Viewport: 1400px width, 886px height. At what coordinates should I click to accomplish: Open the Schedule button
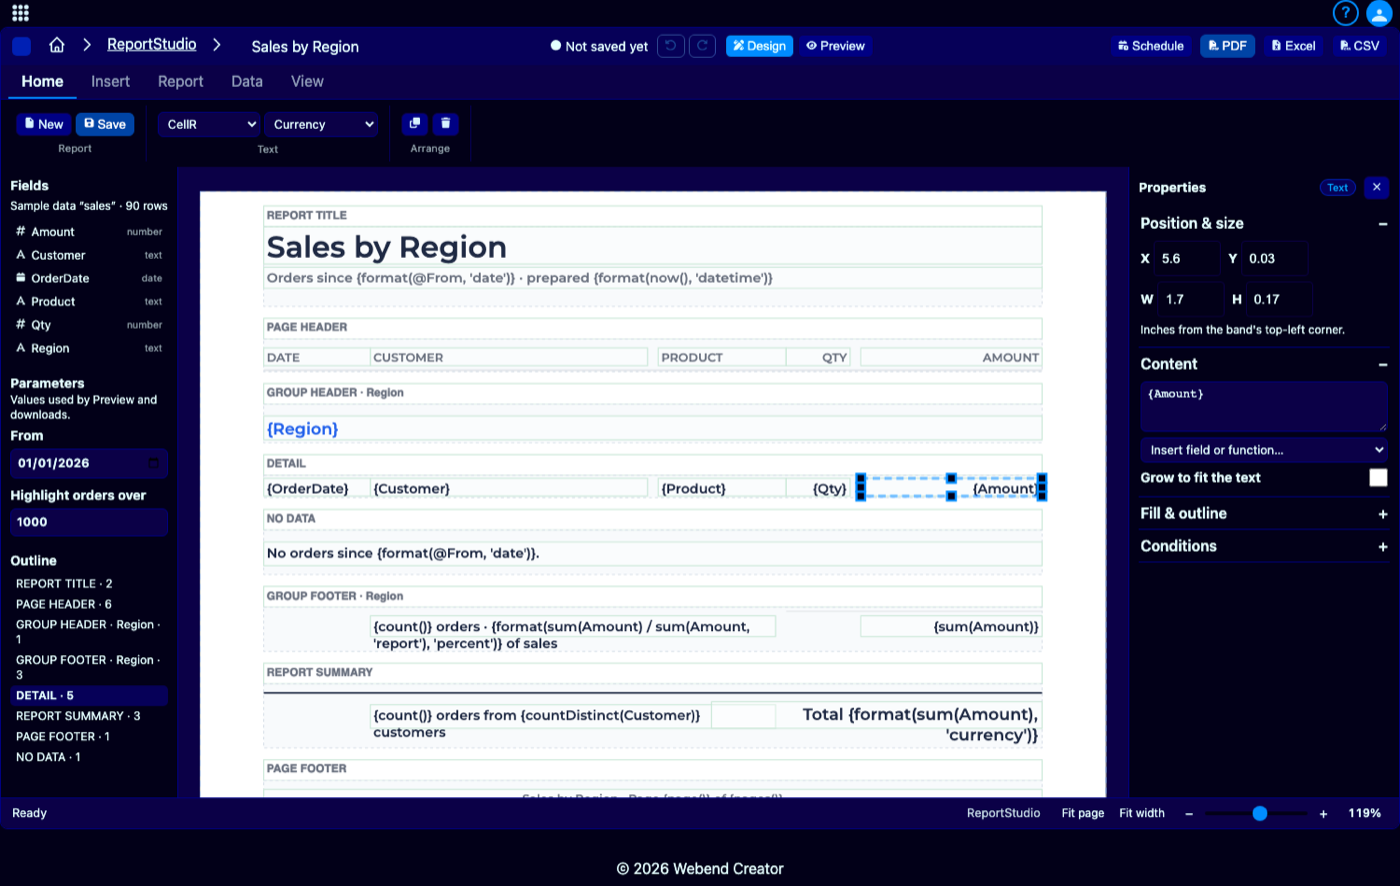tap(1151, 46)
